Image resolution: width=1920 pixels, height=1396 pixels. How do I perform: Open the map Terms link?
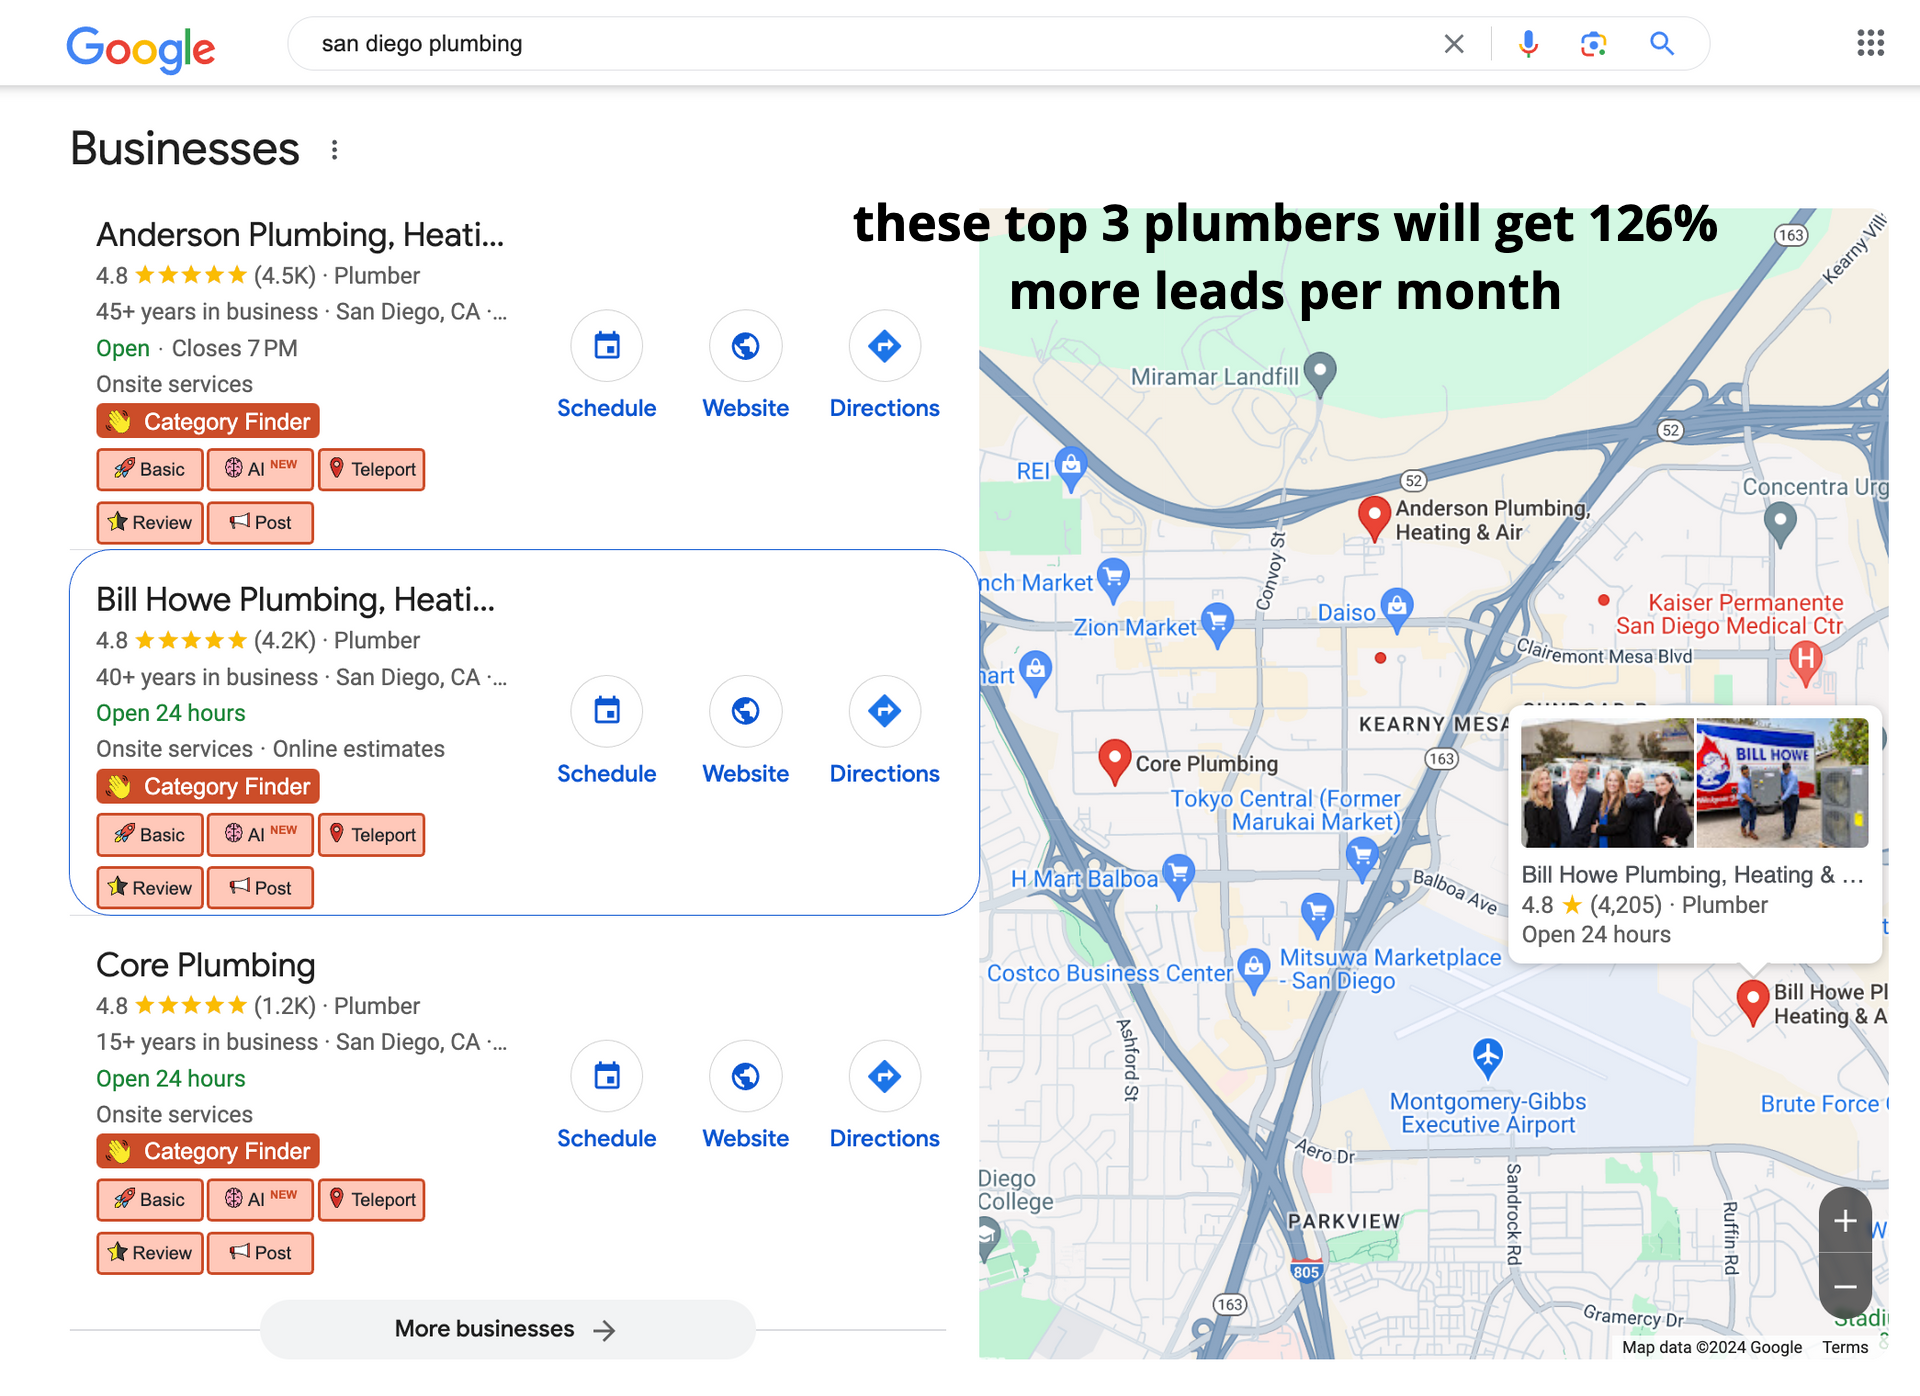tap(1845, 1347)
